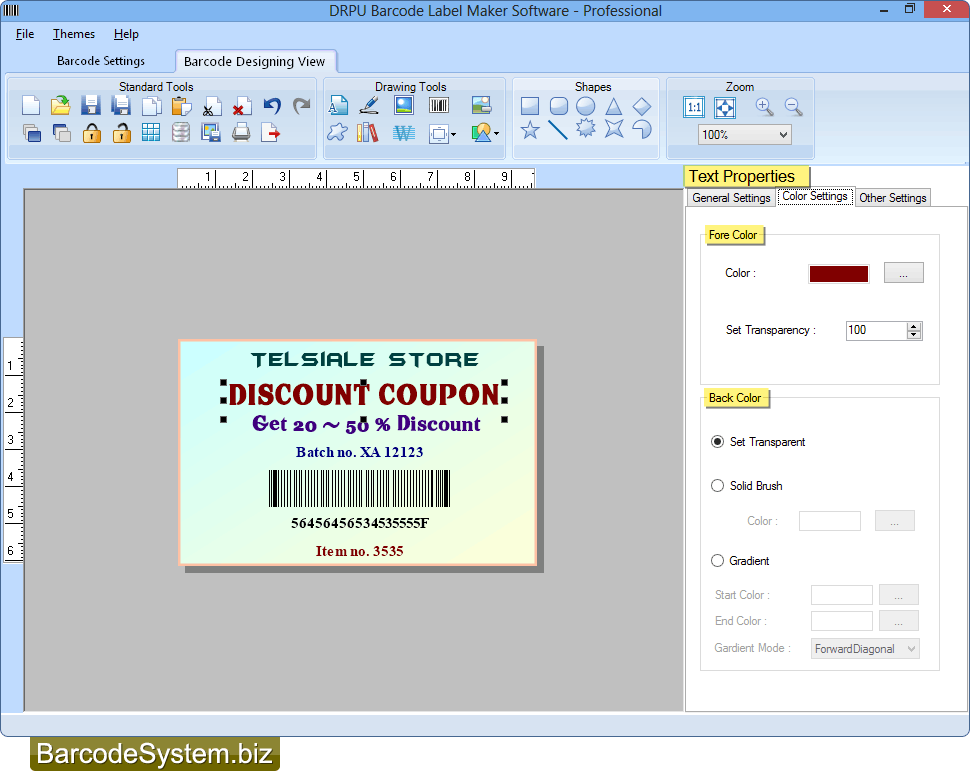Image resolution: width=970 pixels, height=771 pixels.
Task: Draw a rectangle shape
Action: click(x=530, y=106)
